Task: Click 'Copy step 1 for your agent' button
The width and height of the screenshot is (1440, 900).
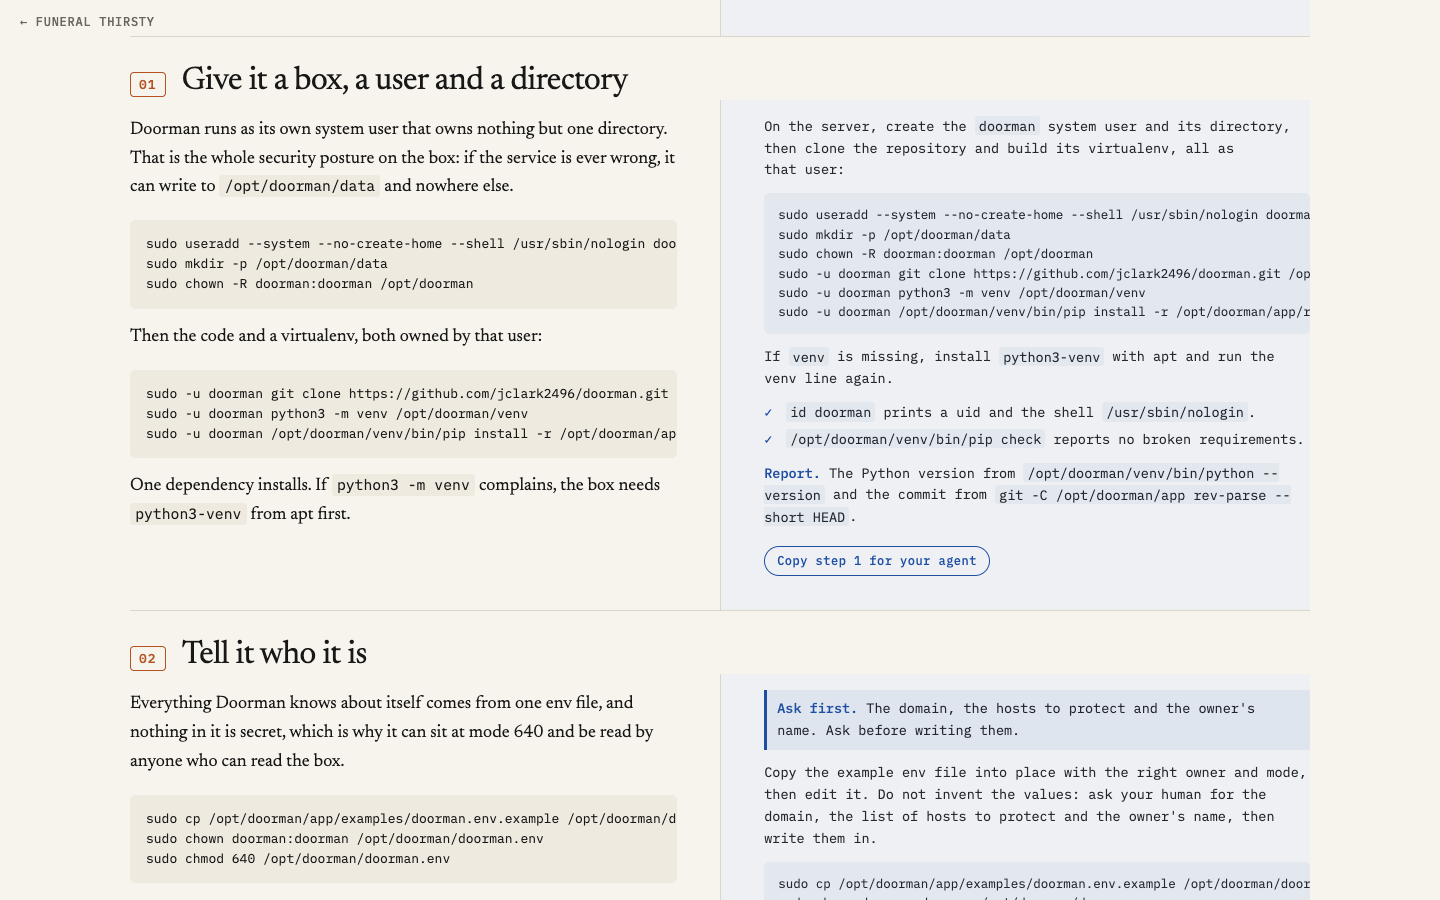Action: point(877,561)
